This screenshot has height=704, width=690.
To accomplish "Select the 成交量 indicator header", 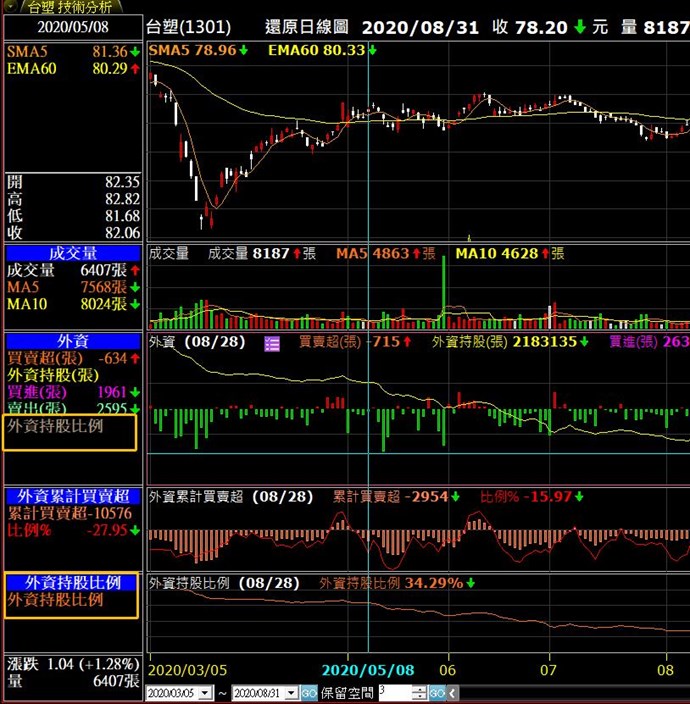I will coord(72,253).
